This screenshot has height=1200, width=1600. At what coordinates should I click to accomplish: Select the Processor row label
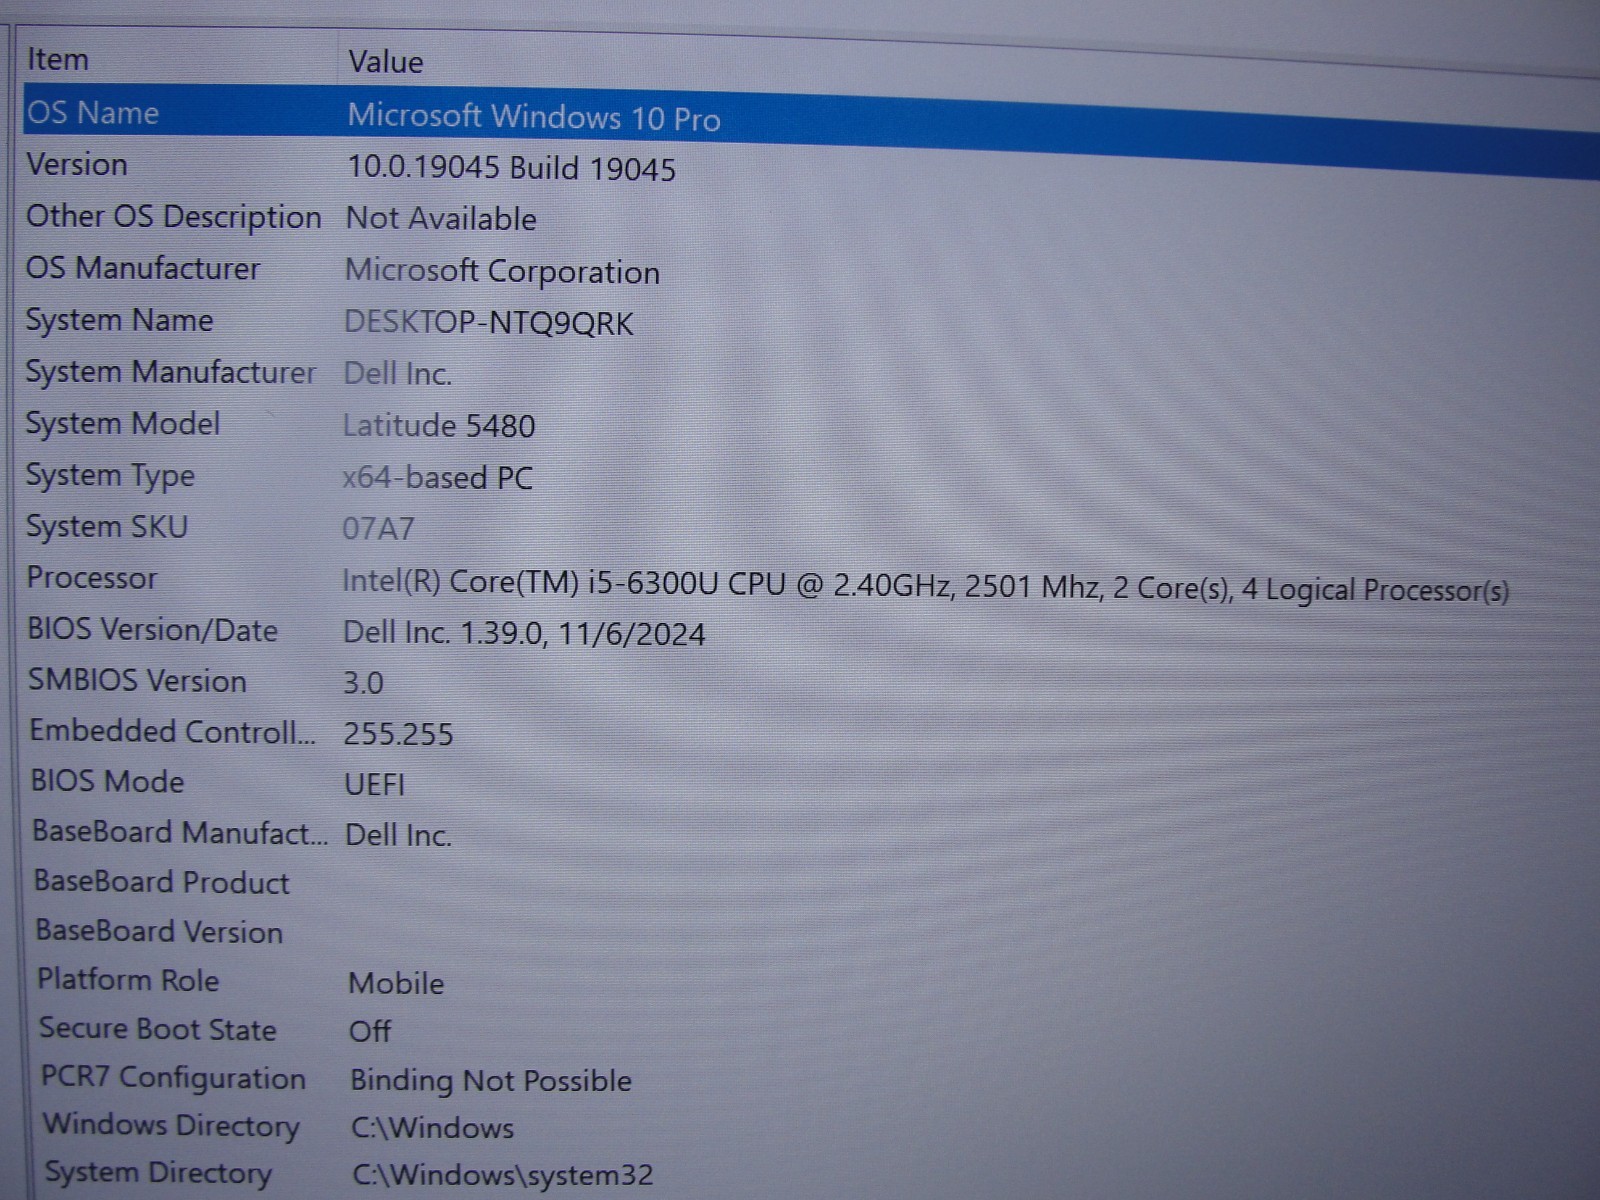[91, 578]
